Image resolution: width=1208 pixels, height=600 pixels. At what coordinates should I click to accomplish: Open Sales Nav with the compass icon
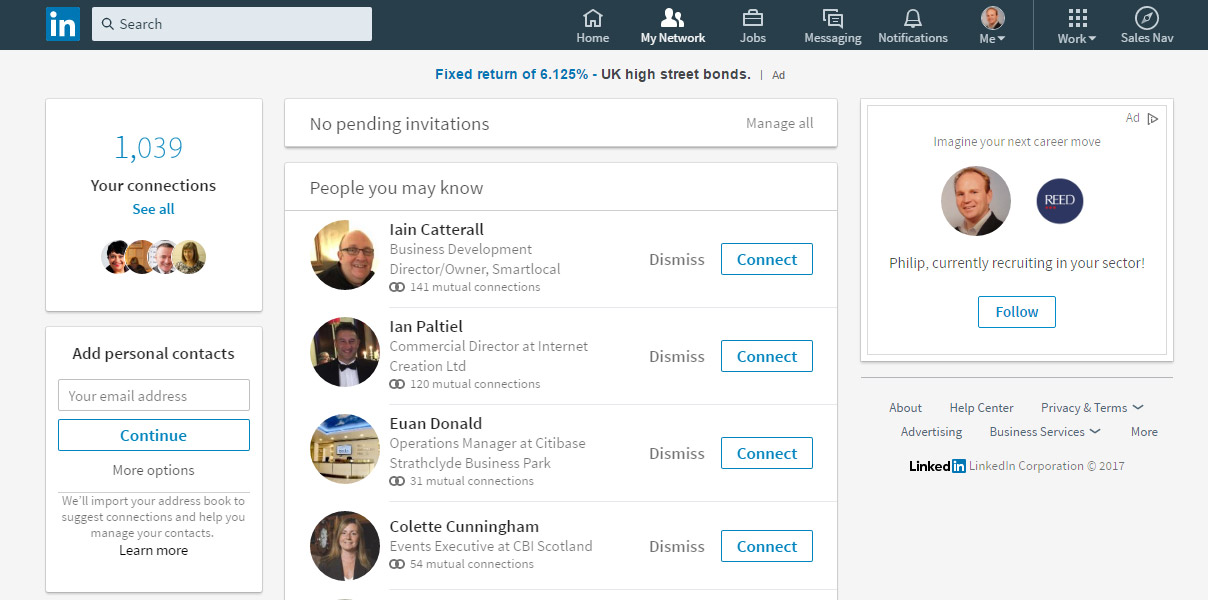[1146, 18]
